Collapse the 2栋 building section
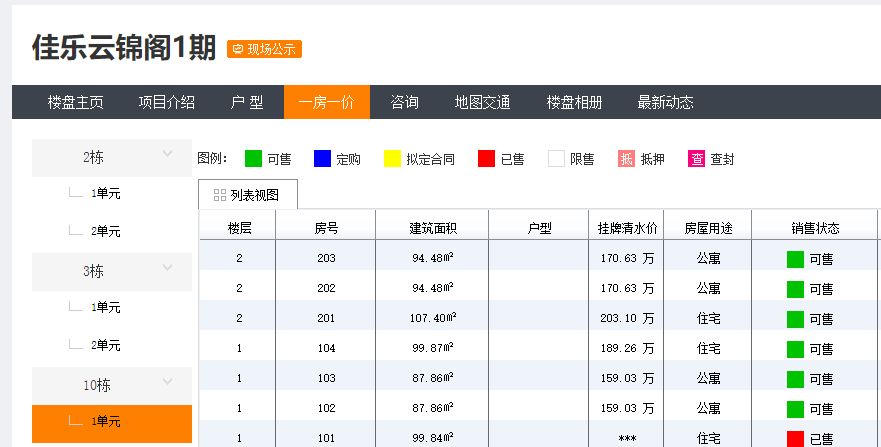This screenshot has height=447, width=881. 168,155
